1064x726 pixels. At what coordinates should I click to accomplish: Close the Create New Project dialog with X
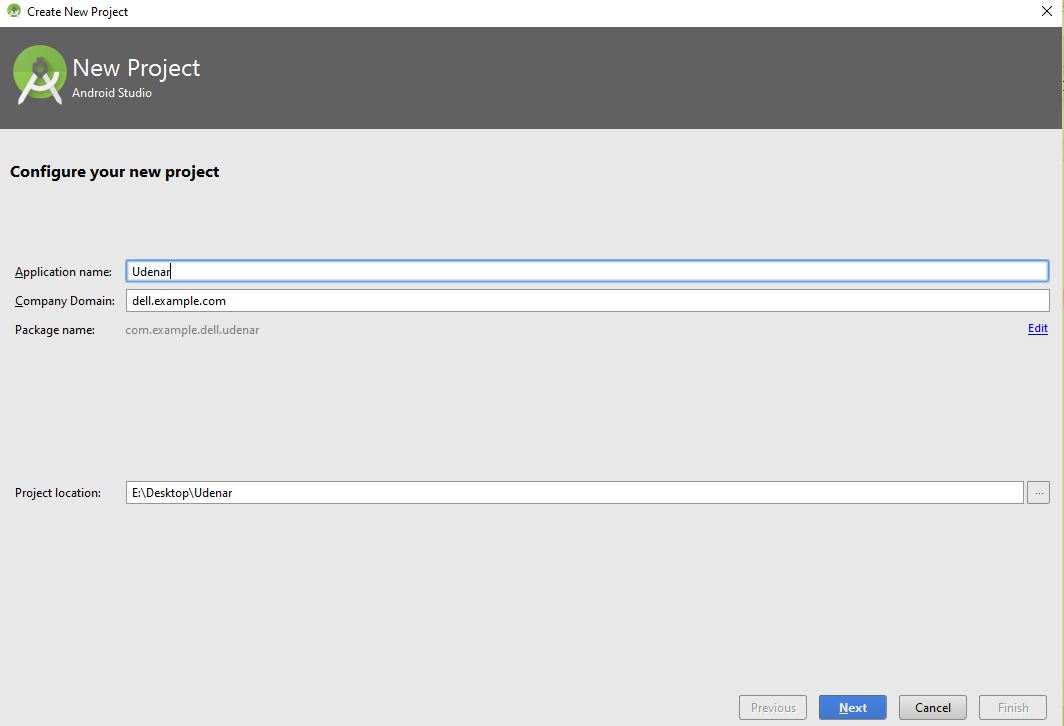click(x=1047, y=11)
